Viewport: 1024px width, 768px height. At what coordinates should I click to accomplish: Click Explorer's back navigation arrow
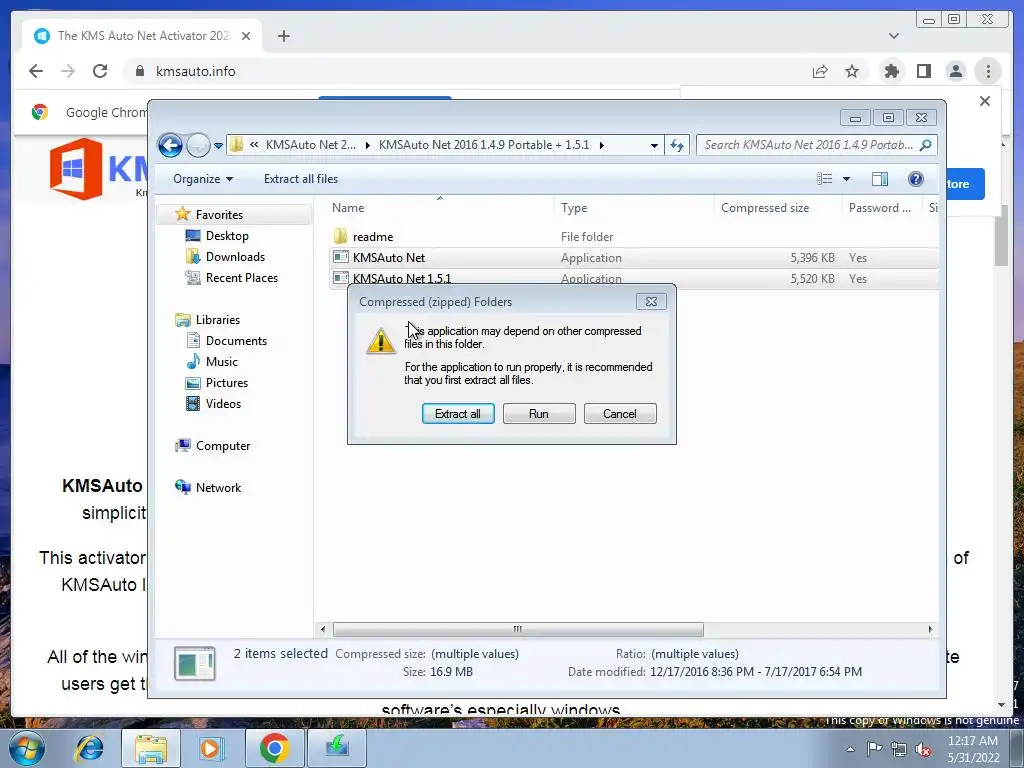click(x=170, y=145)
